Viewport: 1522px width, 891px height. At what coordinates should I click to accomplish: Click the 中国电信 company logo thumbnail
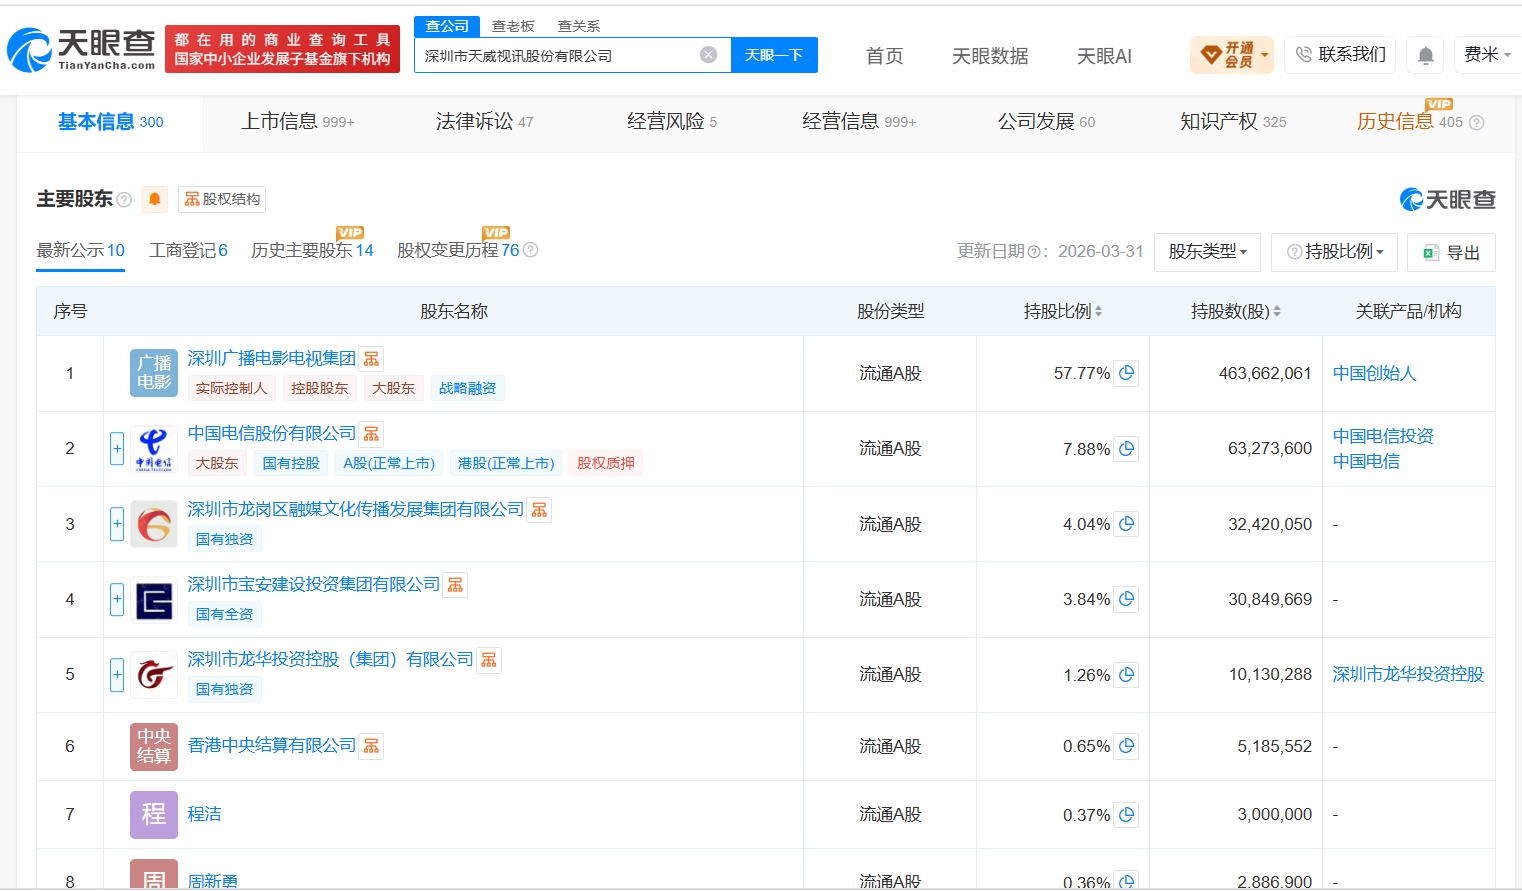point(154,449)
